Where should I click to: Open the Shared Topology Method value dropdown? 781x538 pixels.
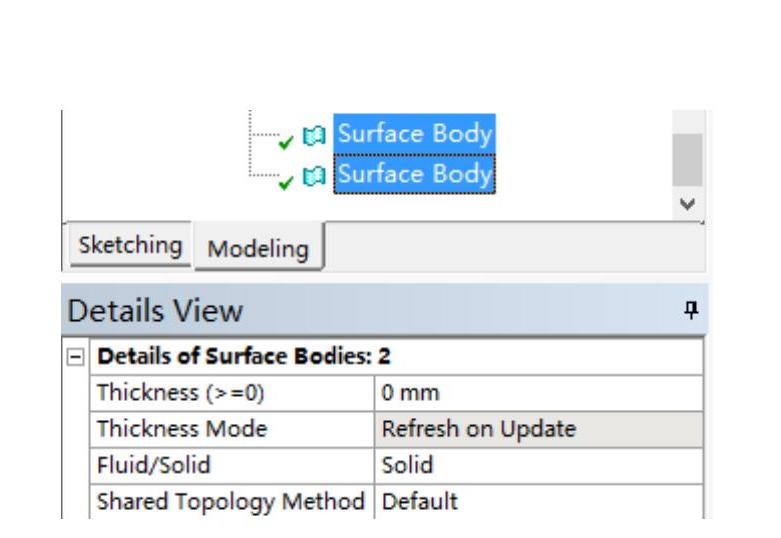(540, 499)
